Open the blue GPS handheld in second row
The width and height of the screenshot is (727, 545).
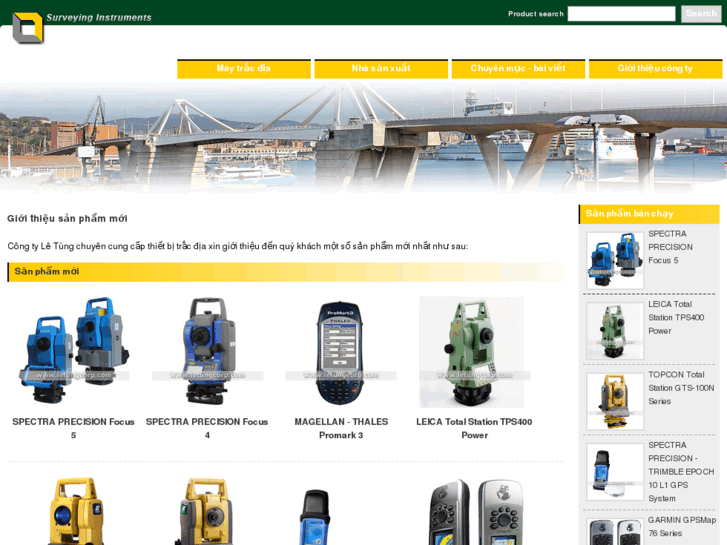pos(315,517)
